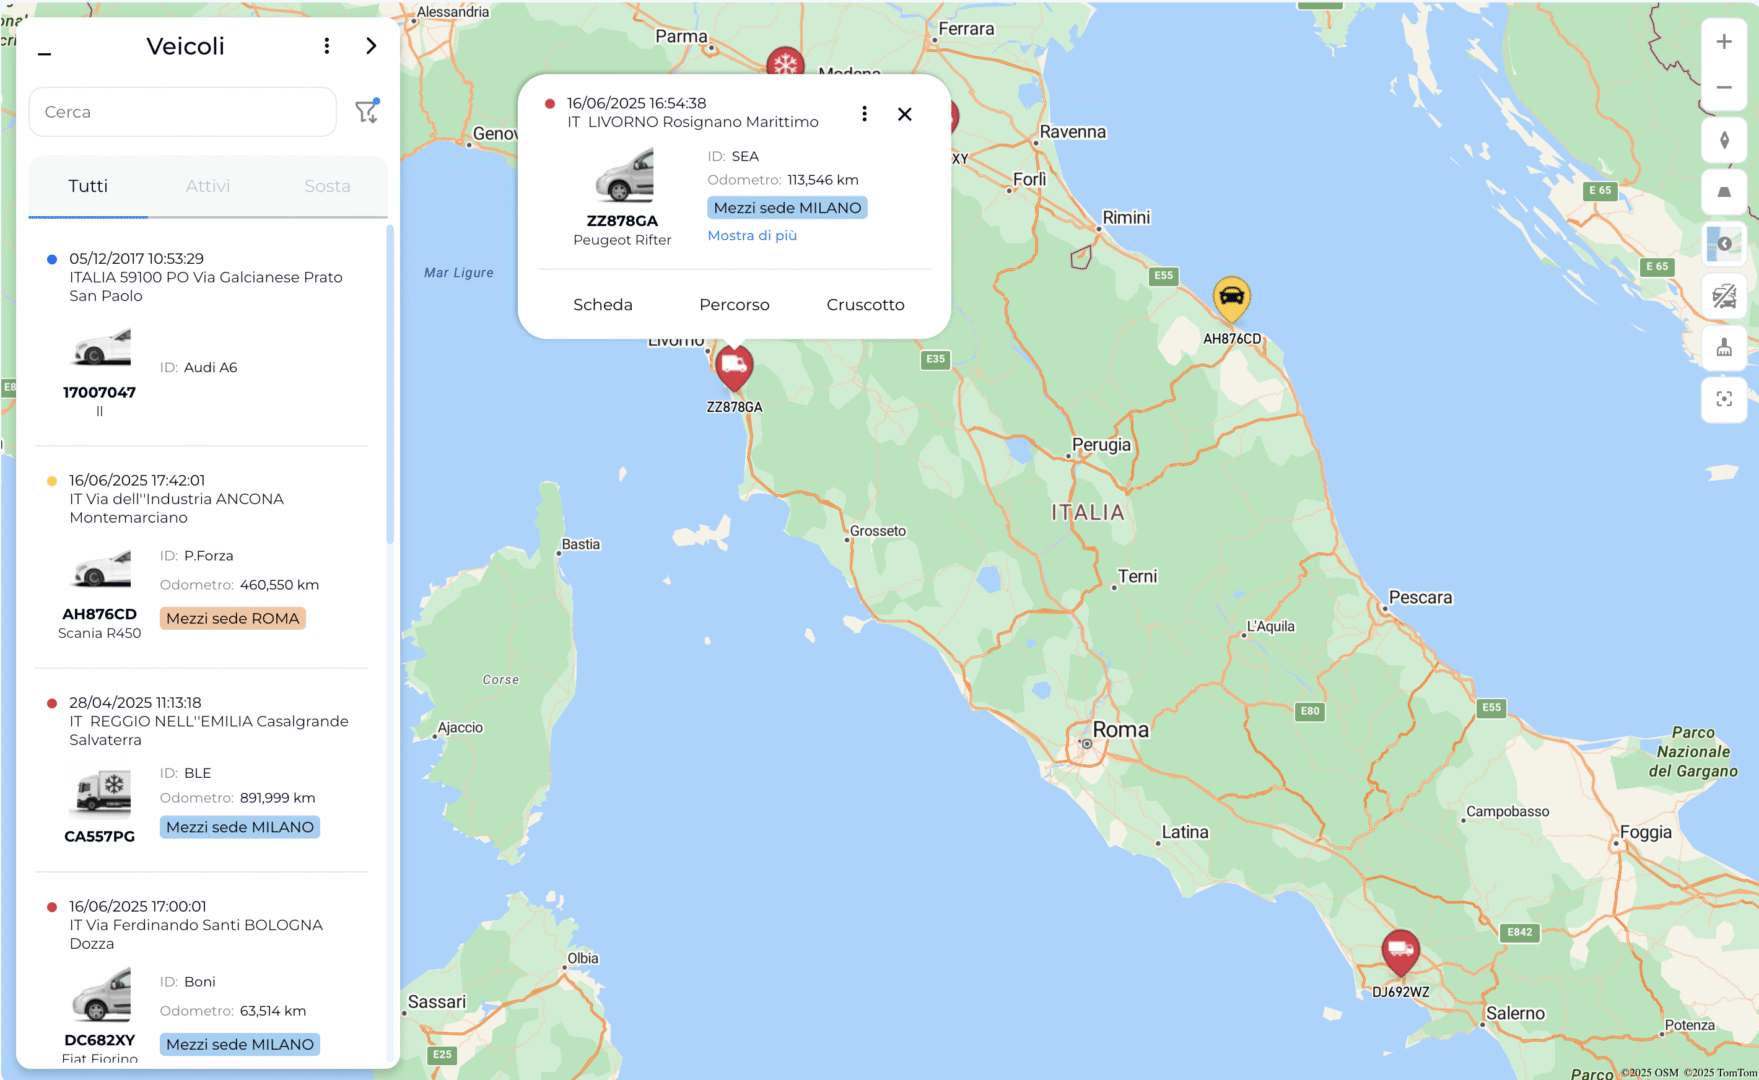Screen dimensions: 1759x1080
Task: Switch to the Attivi tab
Action: tap(207, 186)
